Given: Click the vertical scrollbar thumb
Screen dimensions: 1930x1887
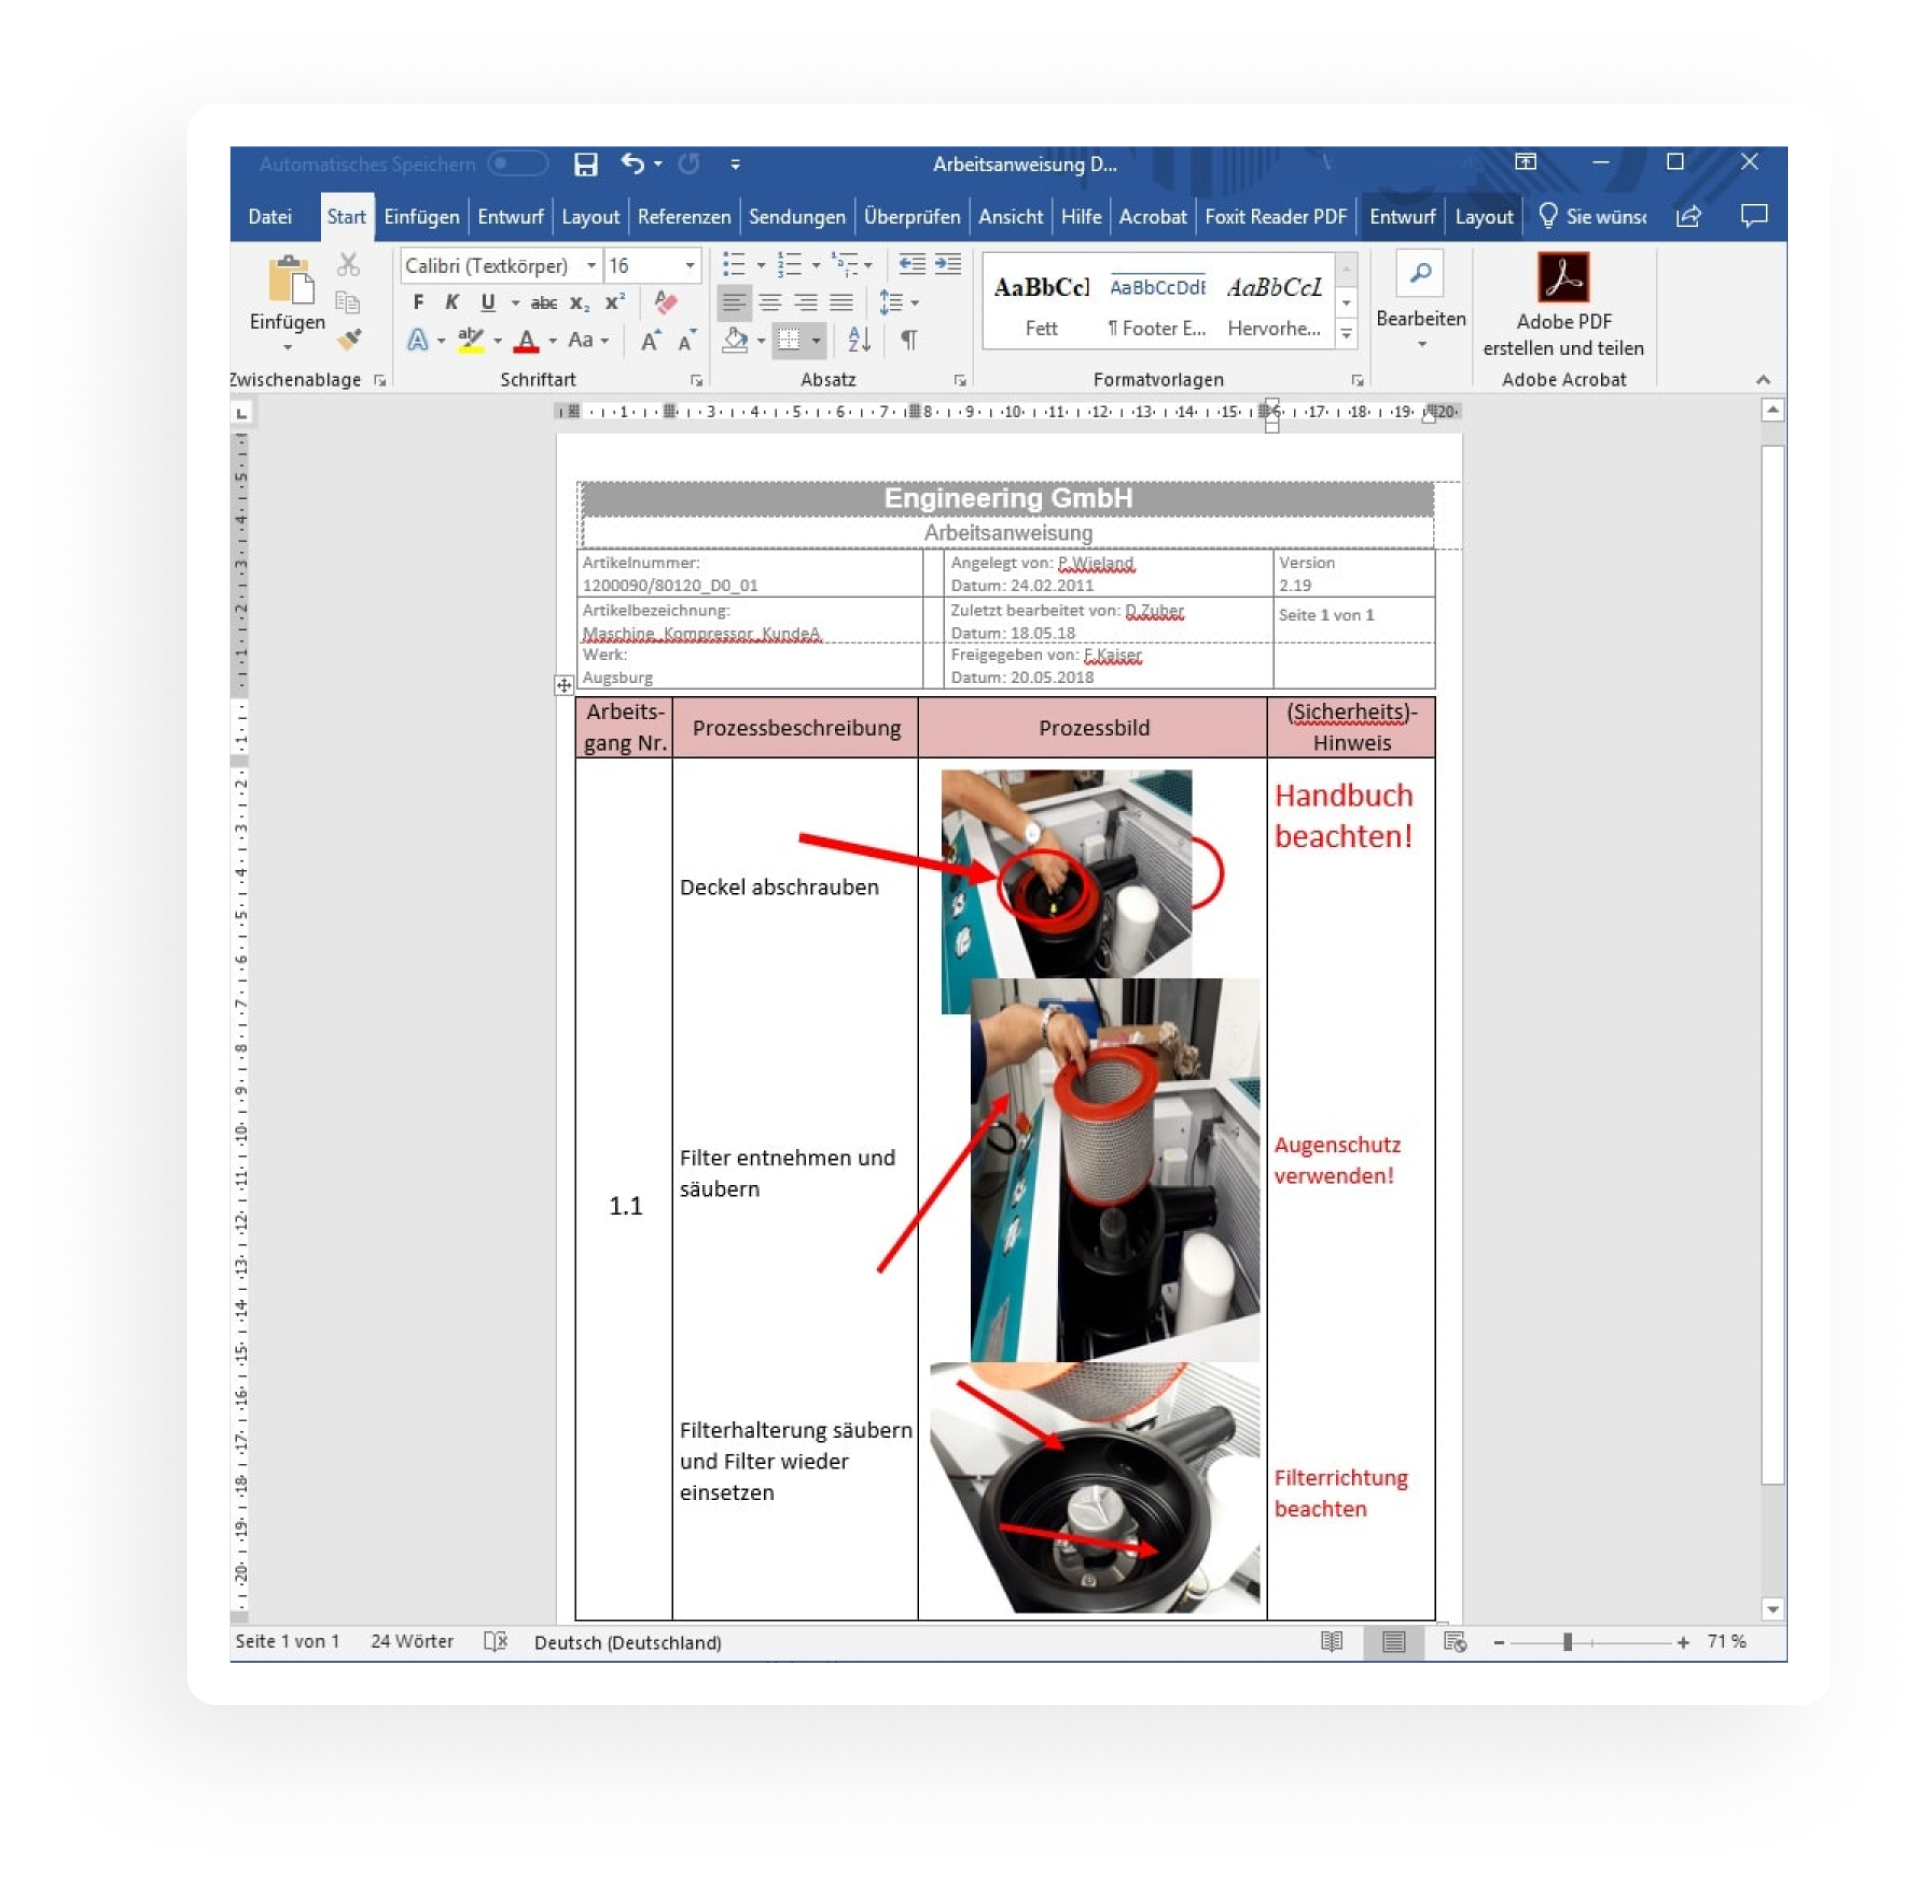Looking at the screenshot, I should pos(1771,965).
